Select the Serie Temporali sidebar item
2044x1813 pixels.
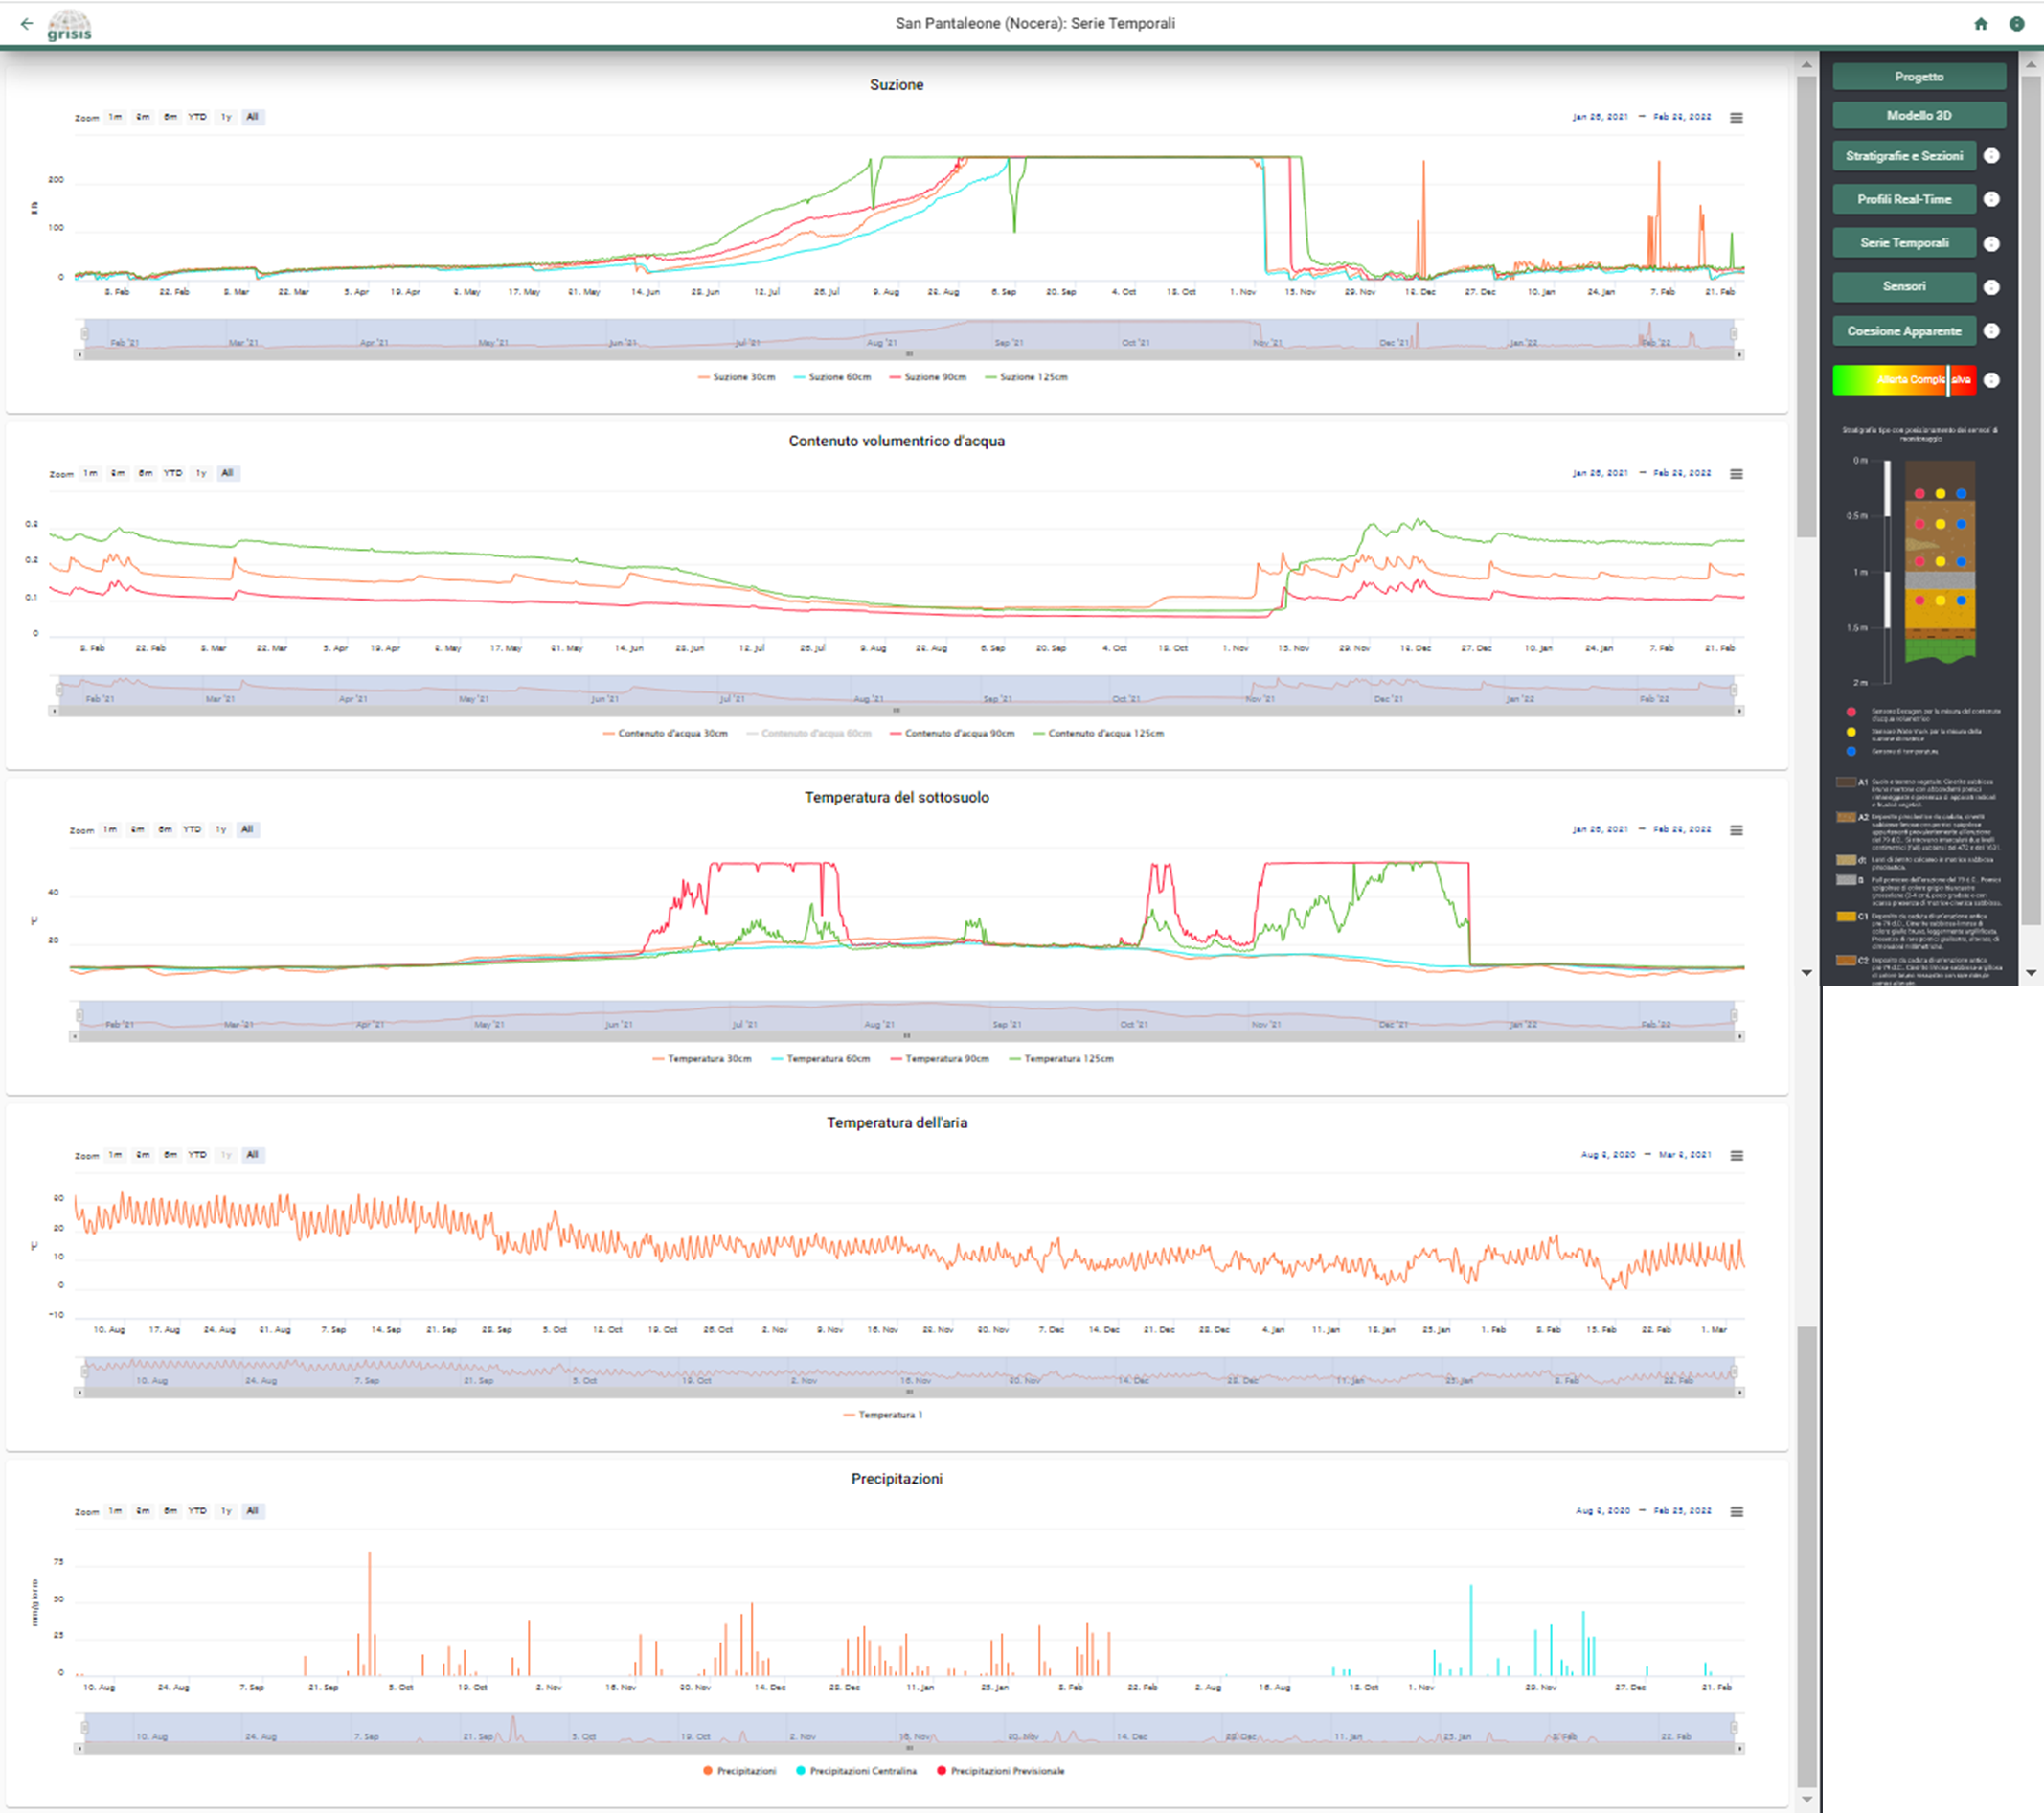point(1903,243)
